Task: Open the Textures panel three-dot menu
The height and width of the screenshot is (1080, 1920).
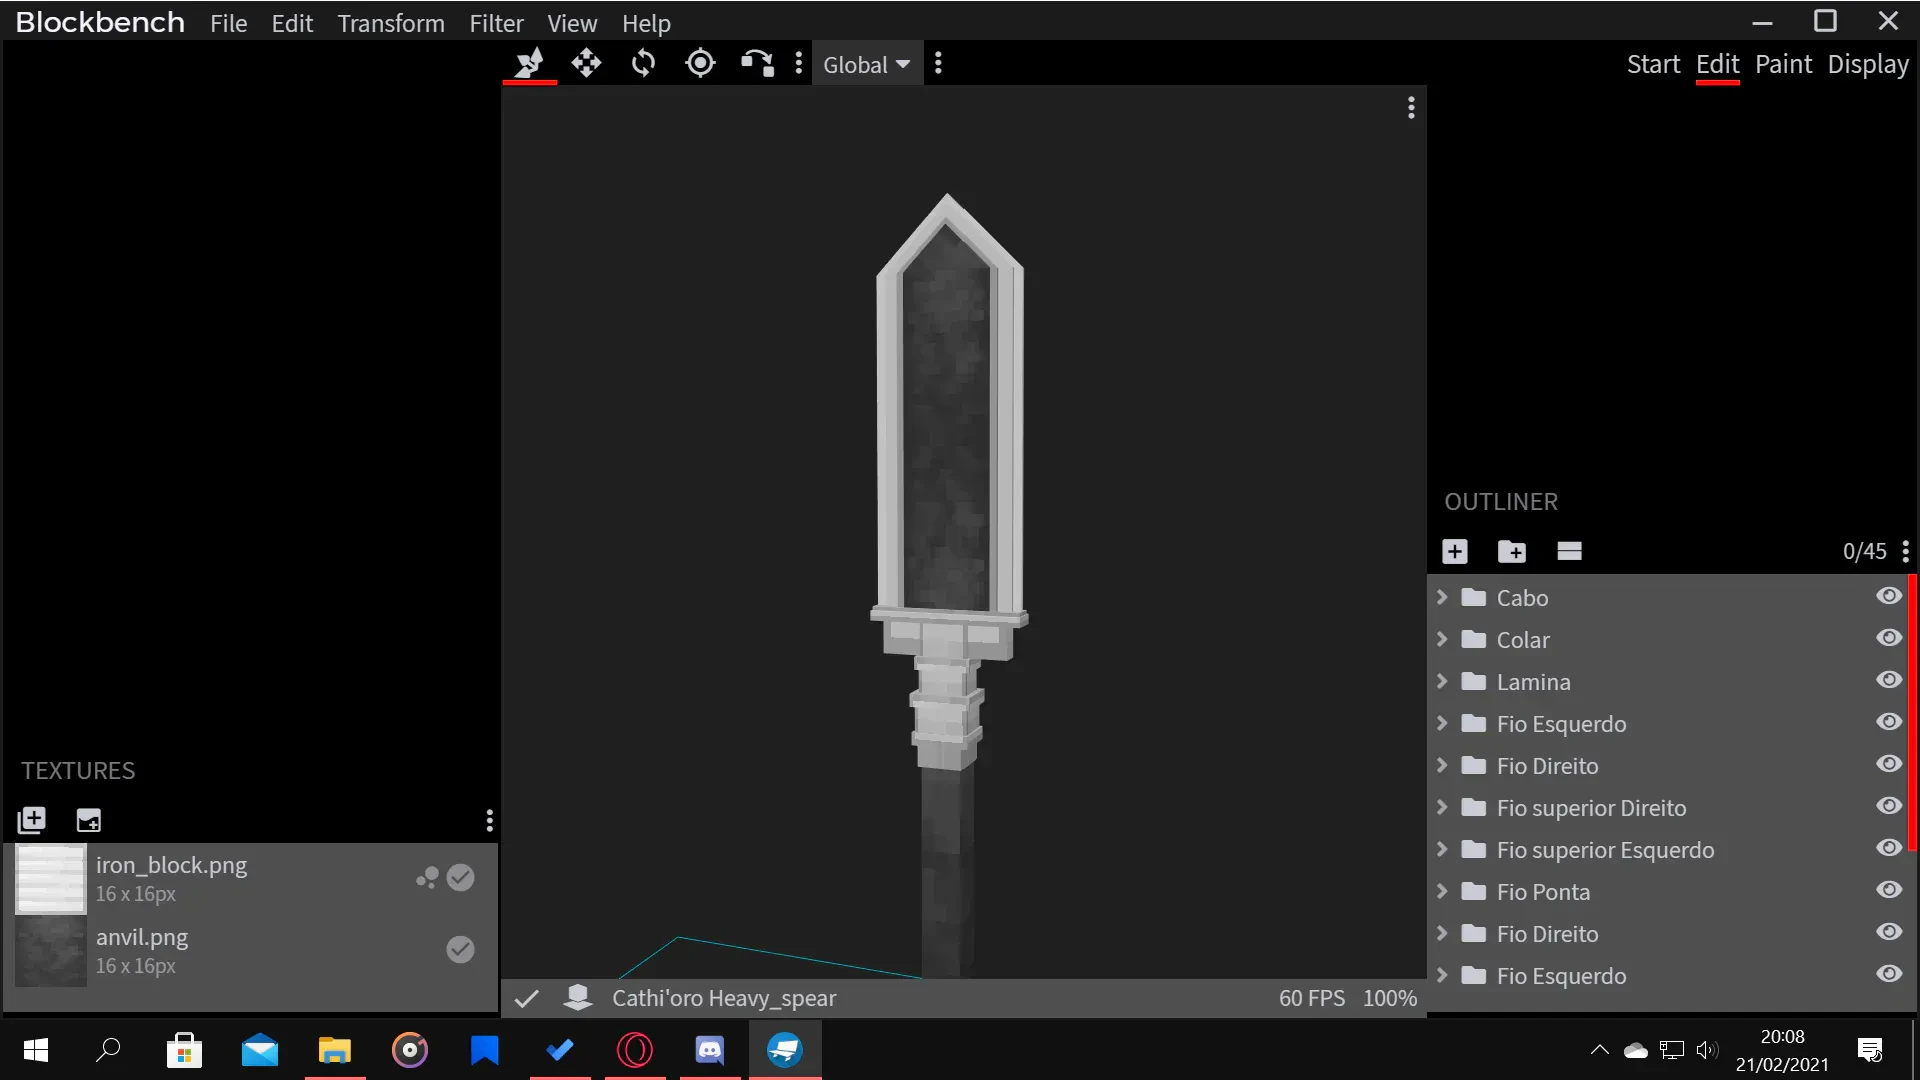Action: tap(489, 821)
